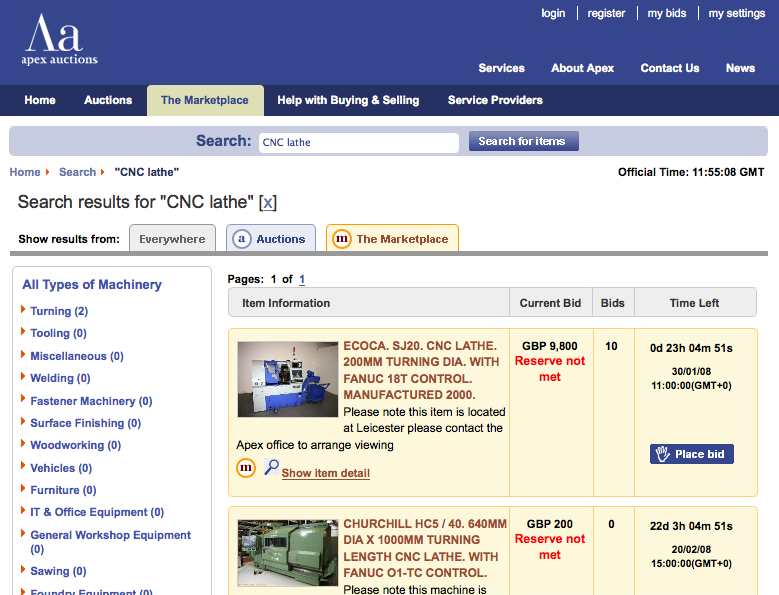The height and width of the screenshot is (595, 779).
Task: Click the red arrow beside Miscellaneous category
Action: 23,354
